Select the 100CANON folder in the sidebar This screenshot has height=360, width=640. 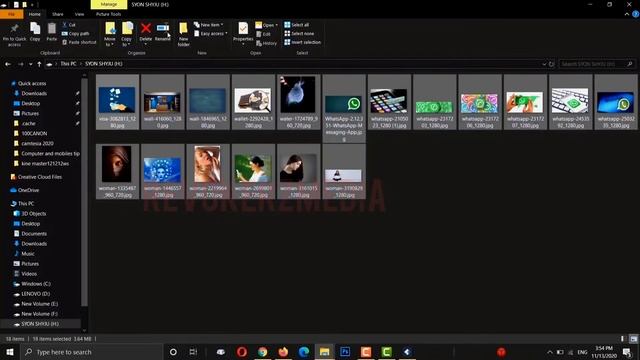34,133
